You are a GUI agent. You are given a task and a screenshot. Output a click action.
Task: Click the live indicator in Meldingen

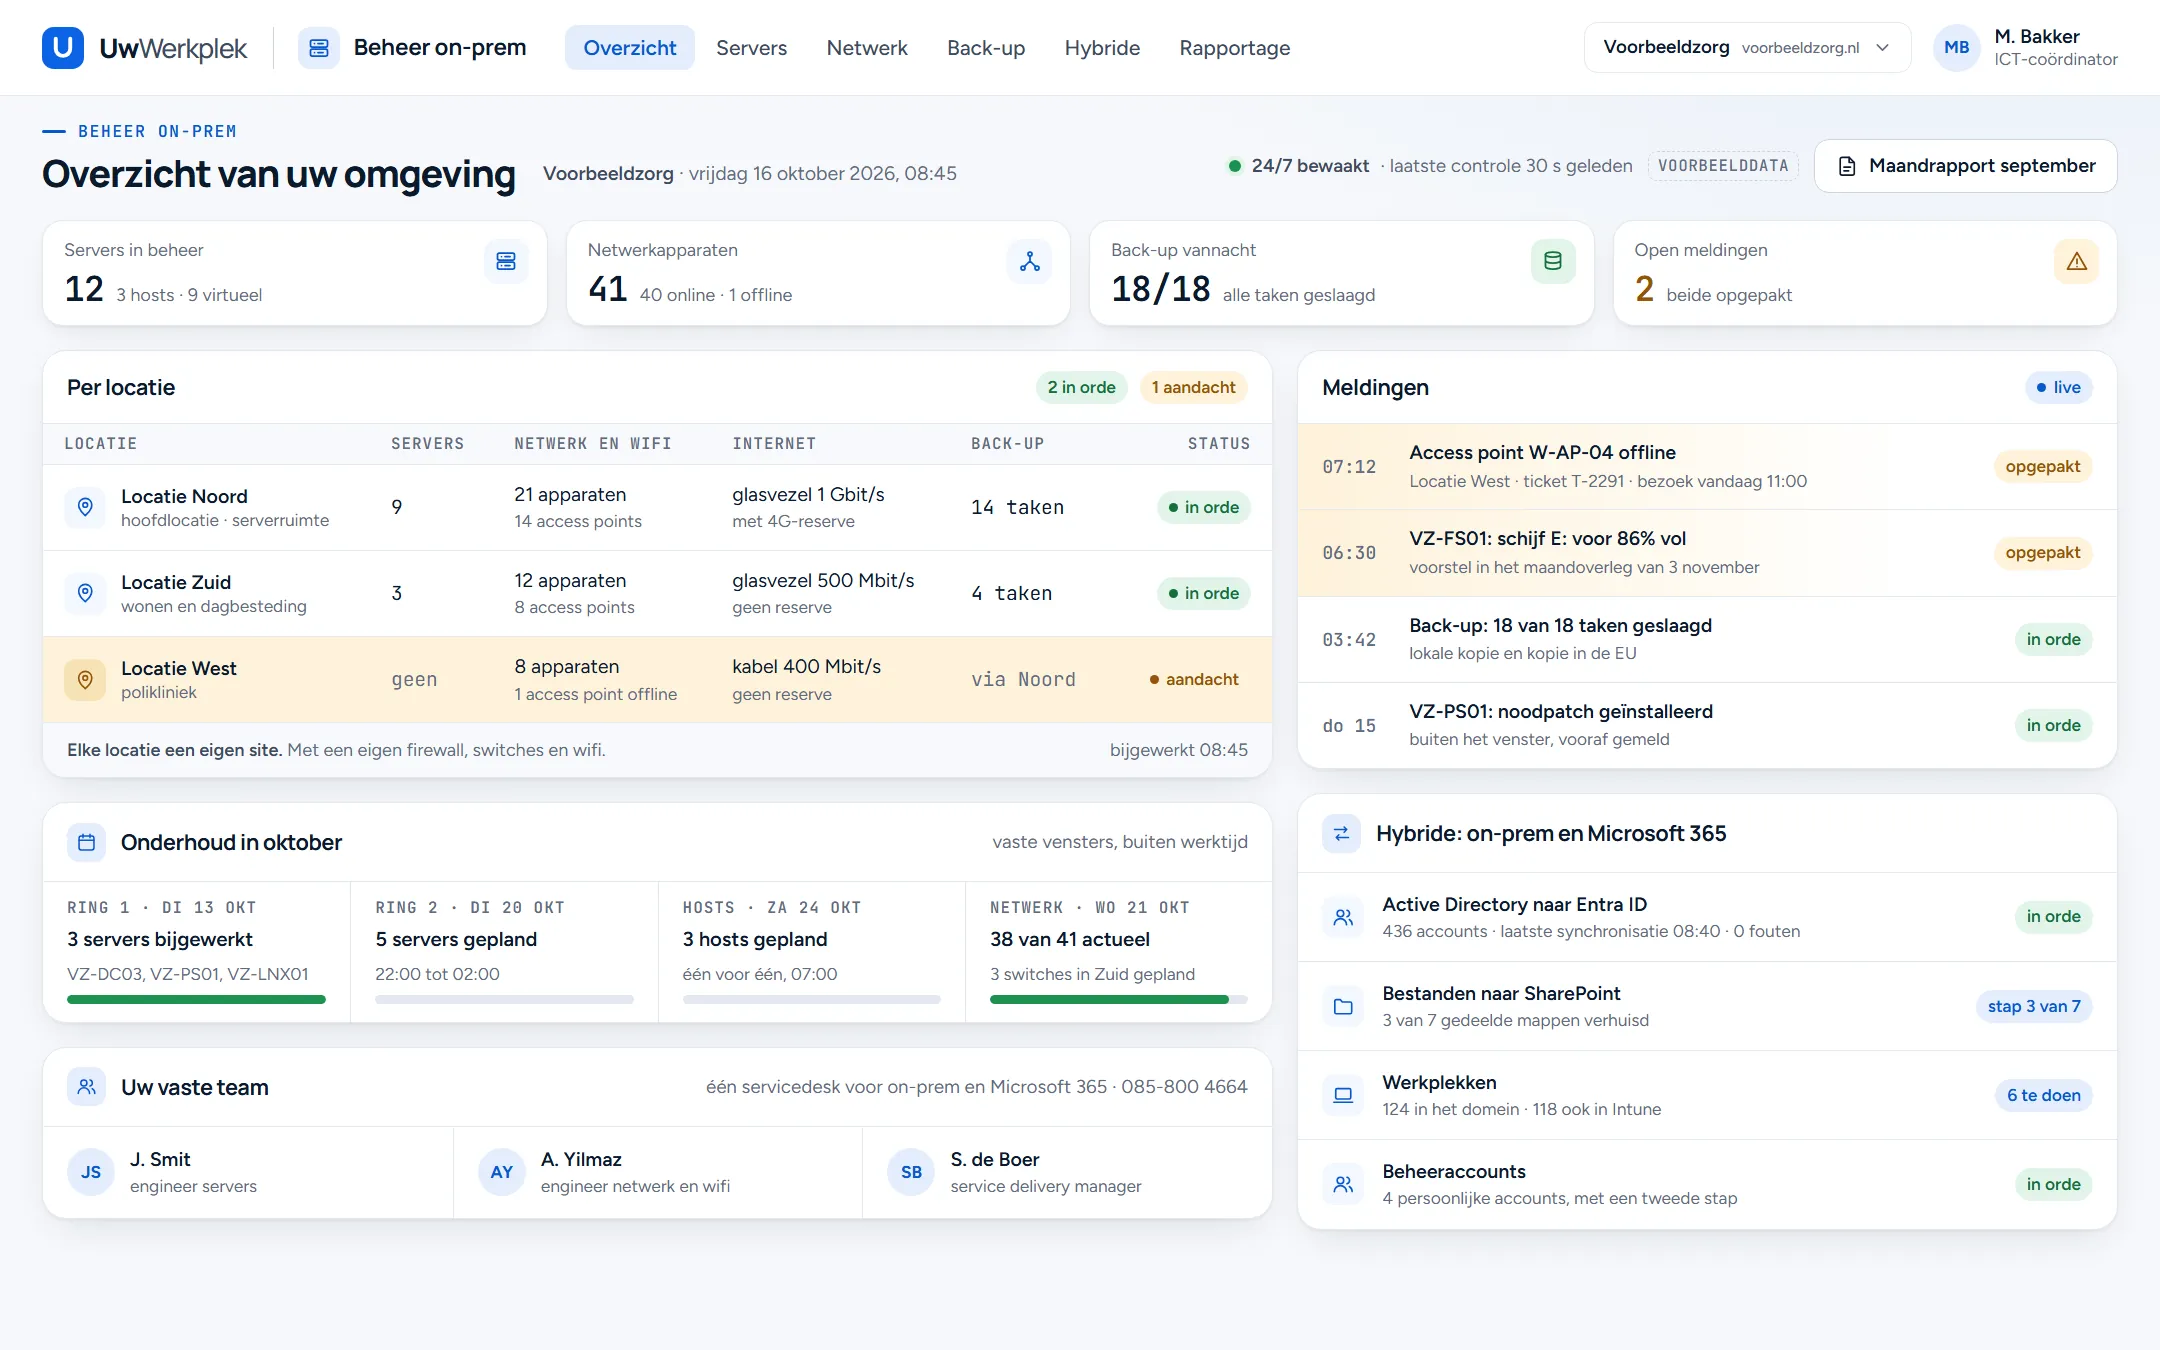point(2058,387)
